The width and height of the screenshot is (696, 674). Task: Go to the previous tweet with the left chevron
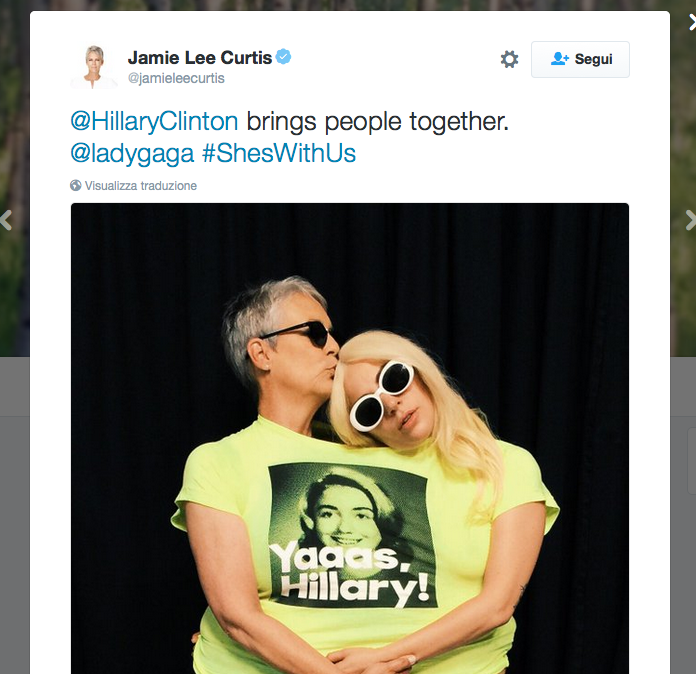(x=6, y=220)
